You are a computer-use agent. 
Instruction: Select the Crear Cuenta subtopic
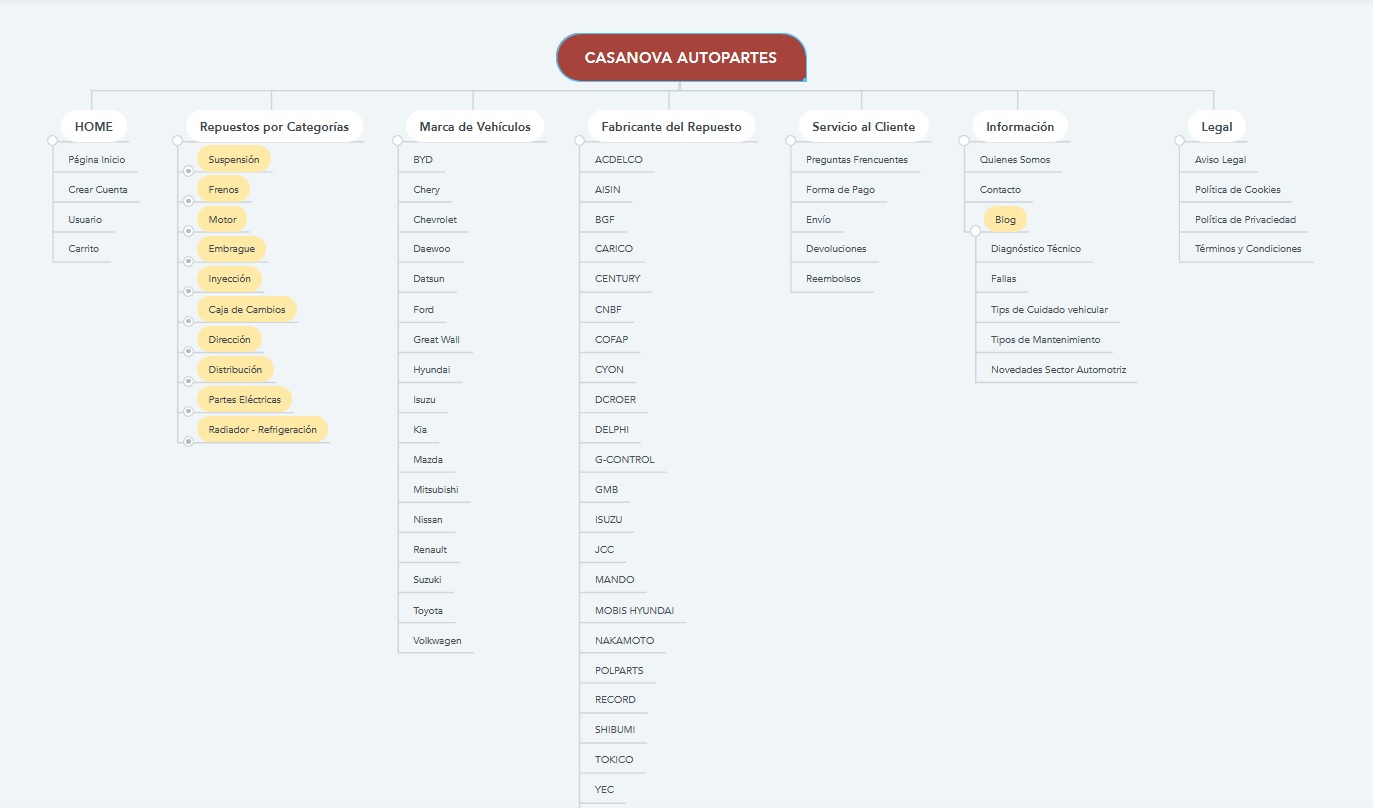point(97,189)
